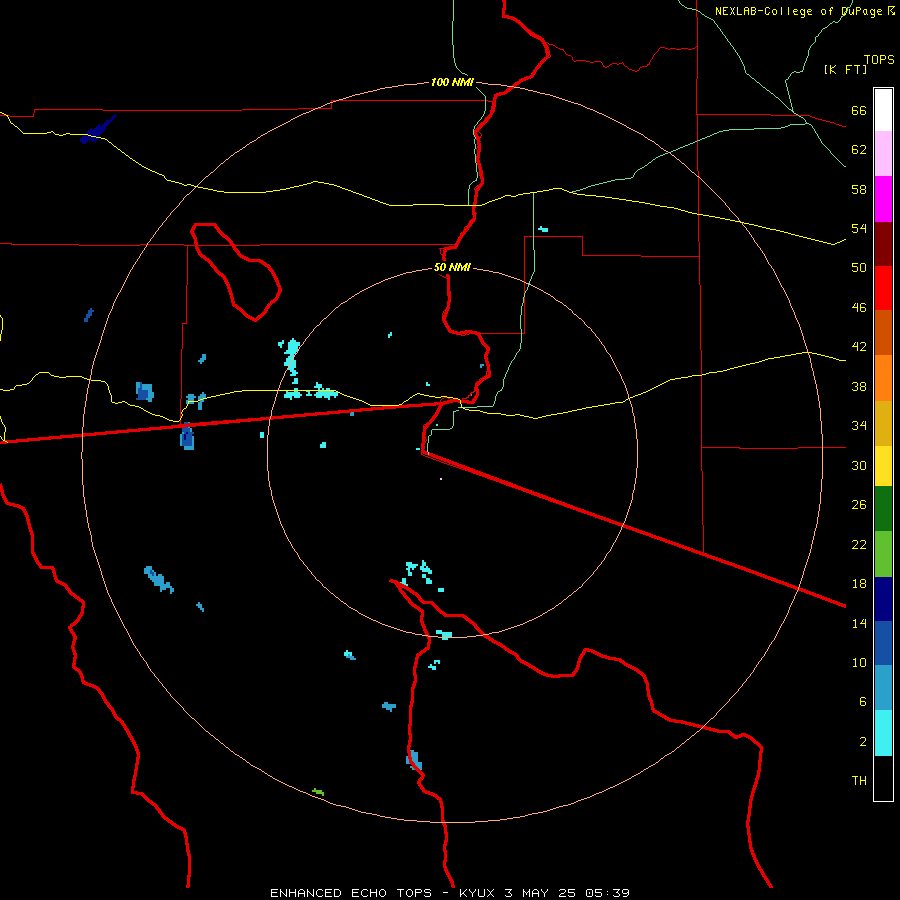The image size is (900, 900).
Task: Click the ENHANCED ECHO TOPS caption
Action: coord(351,893)
